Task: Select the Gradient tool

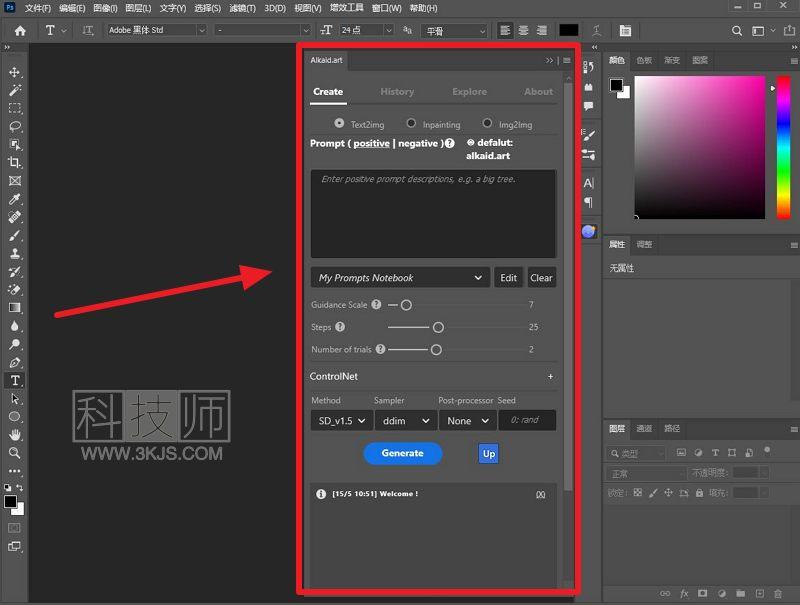Action: coord(14,308)
